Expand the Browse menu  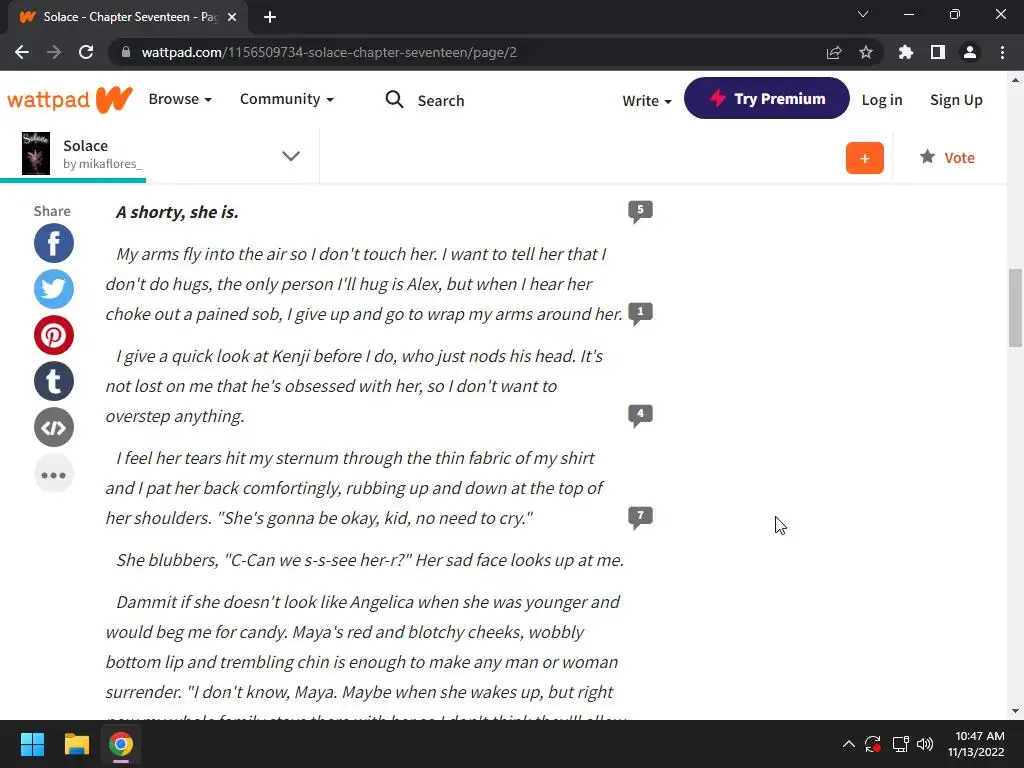click(180, 99)
